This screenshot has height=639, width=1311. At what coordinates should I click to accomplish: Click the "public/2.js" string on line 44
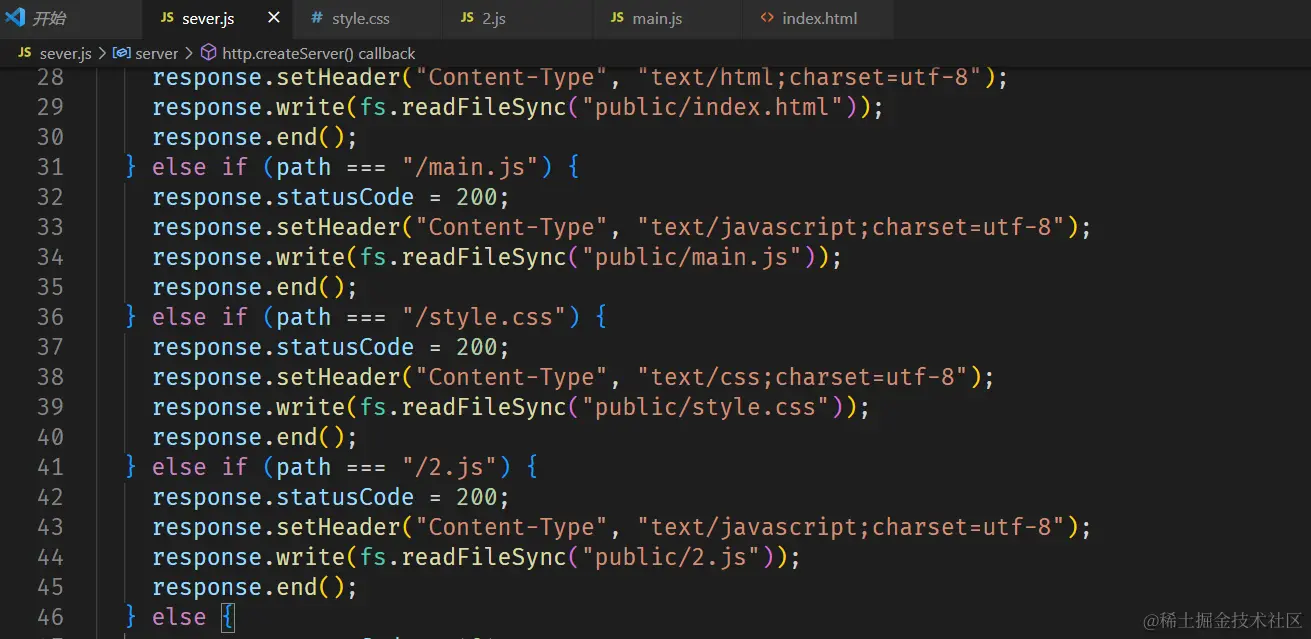point(672,557)
